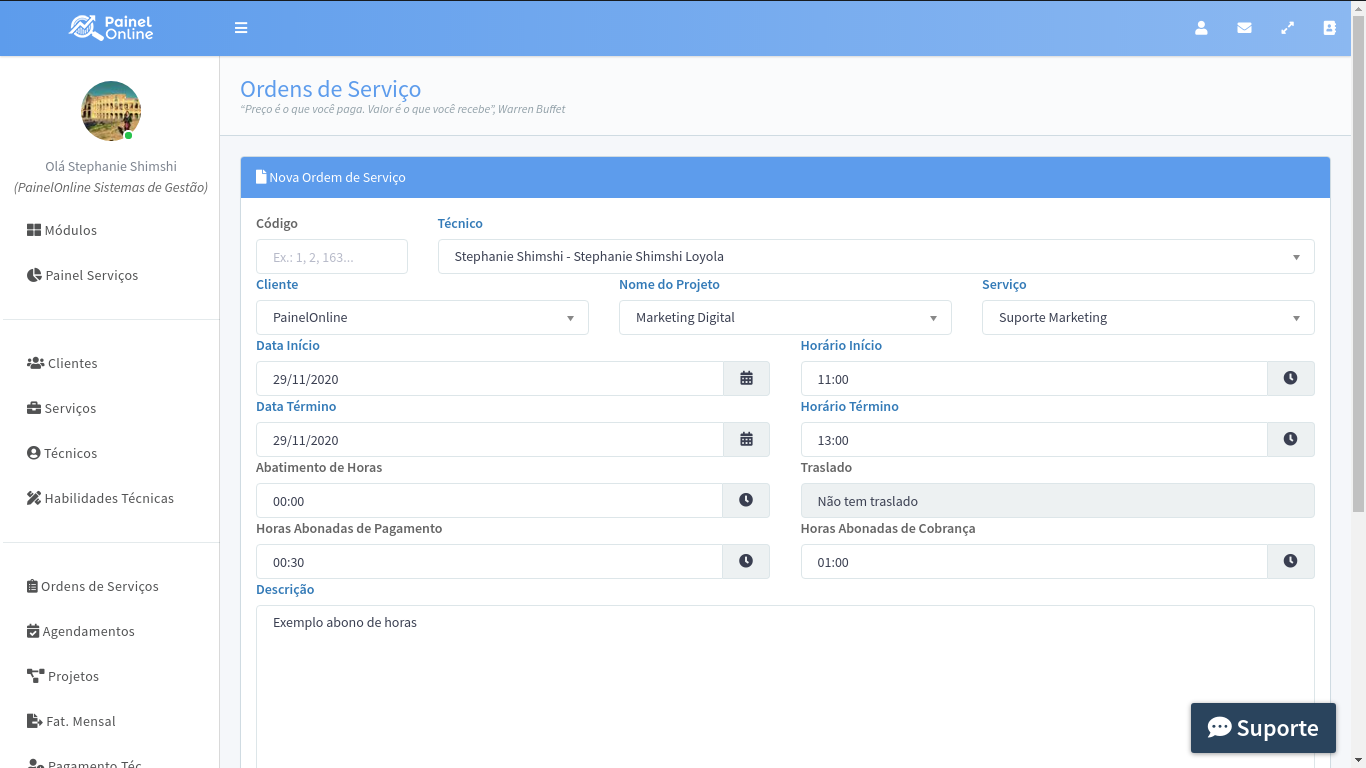This screenshot has height=768, width=1366.
Task: Toggle the hamburger sidebar menu icon
Action: click(x=241, y=28)
